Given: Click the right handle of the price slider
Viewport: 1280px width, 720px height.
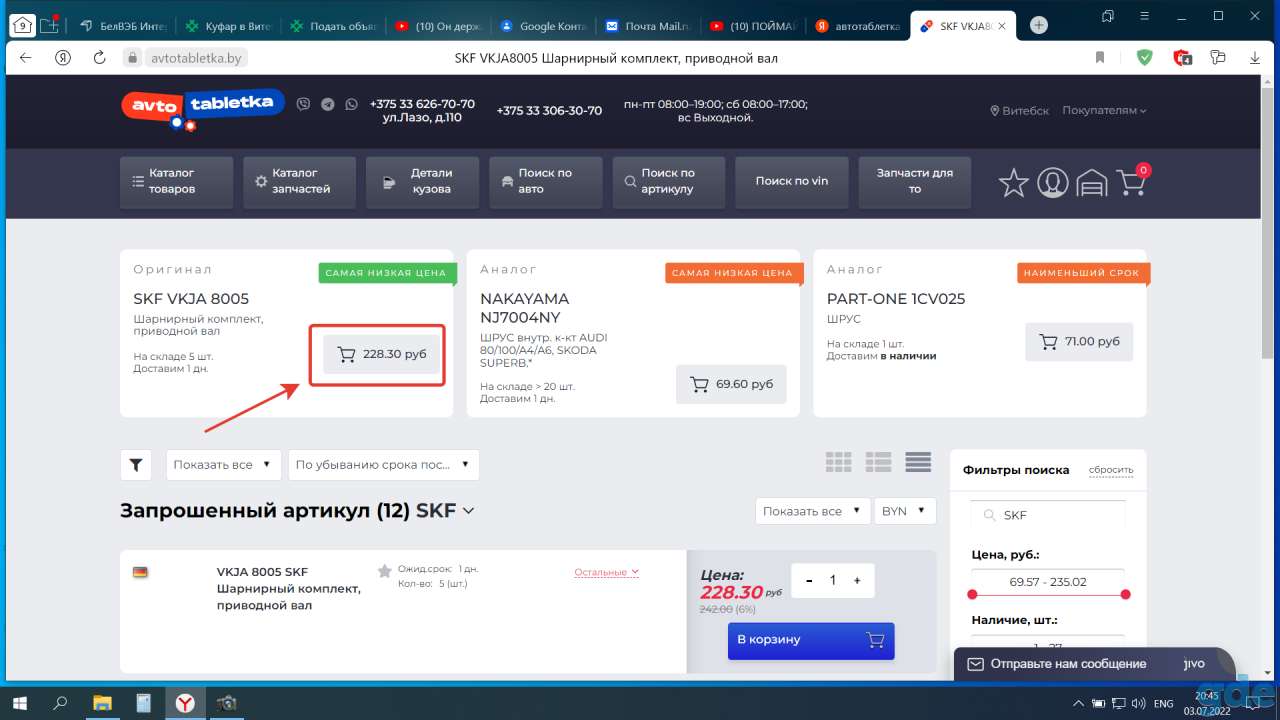Looking at the screenshot, I should pyautogui.click(x=1125, y=595).
